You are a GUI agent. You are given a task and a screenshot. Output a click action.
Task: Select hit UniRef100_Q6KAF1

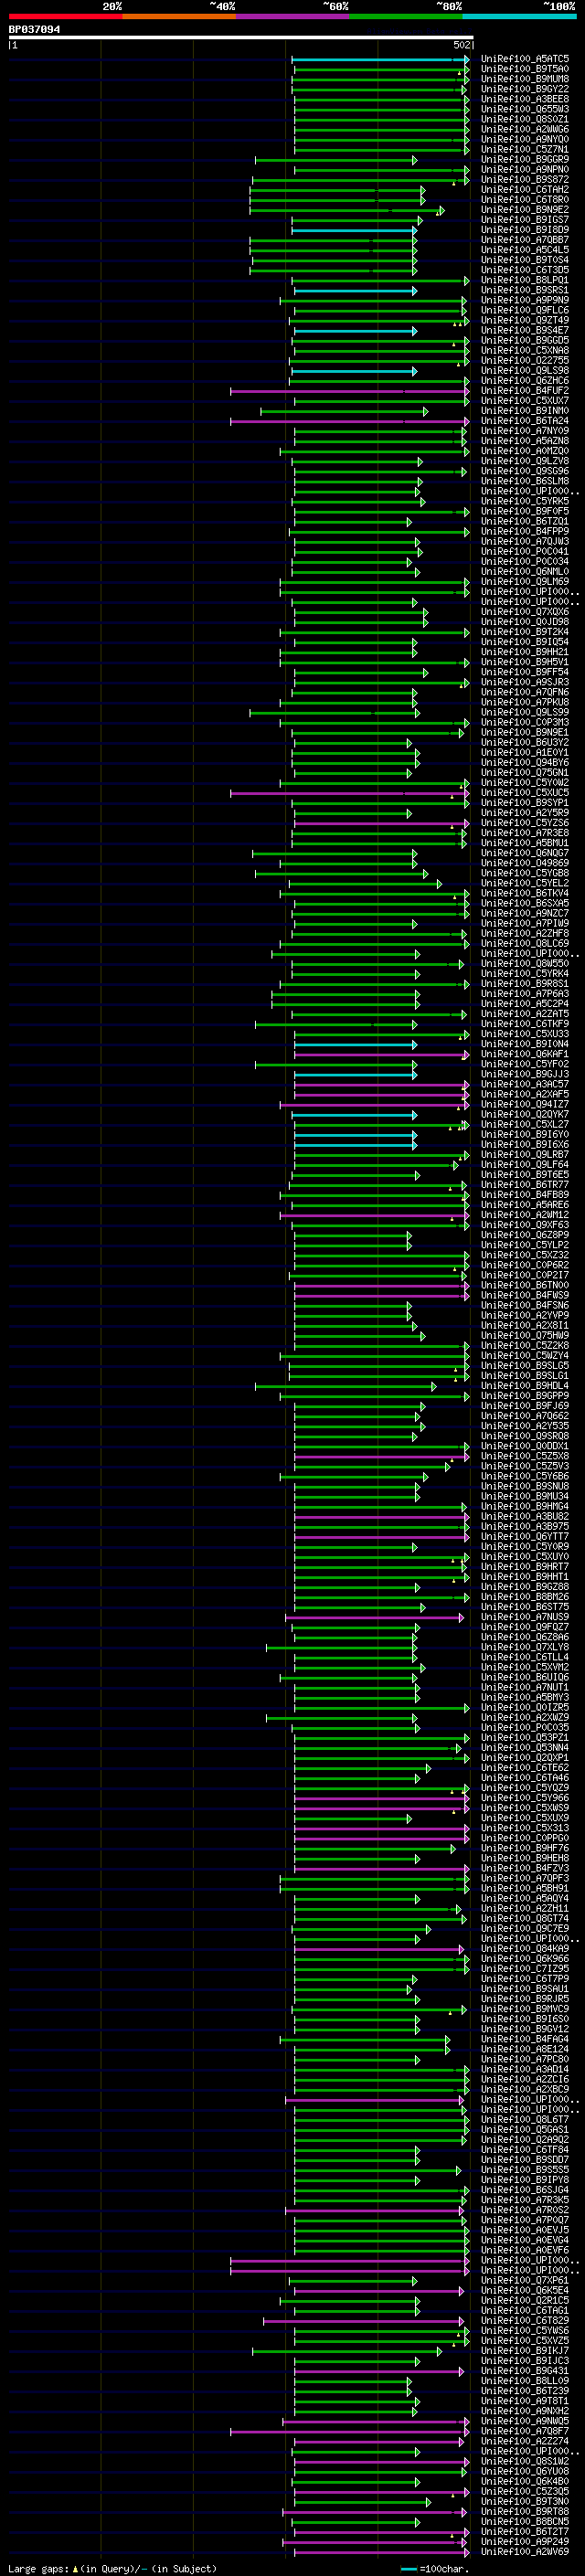pos(525,1054)
